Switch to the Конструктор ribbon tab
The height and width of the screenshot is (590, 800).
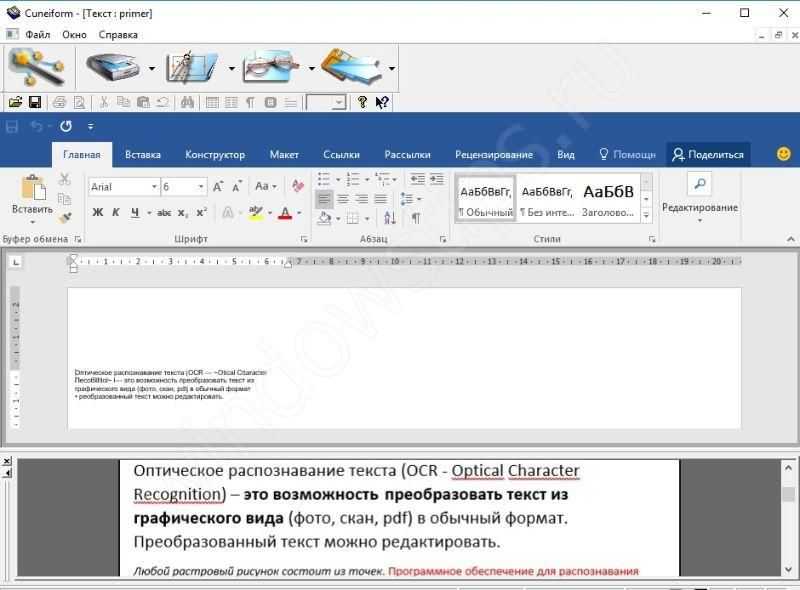pos(215,155)
